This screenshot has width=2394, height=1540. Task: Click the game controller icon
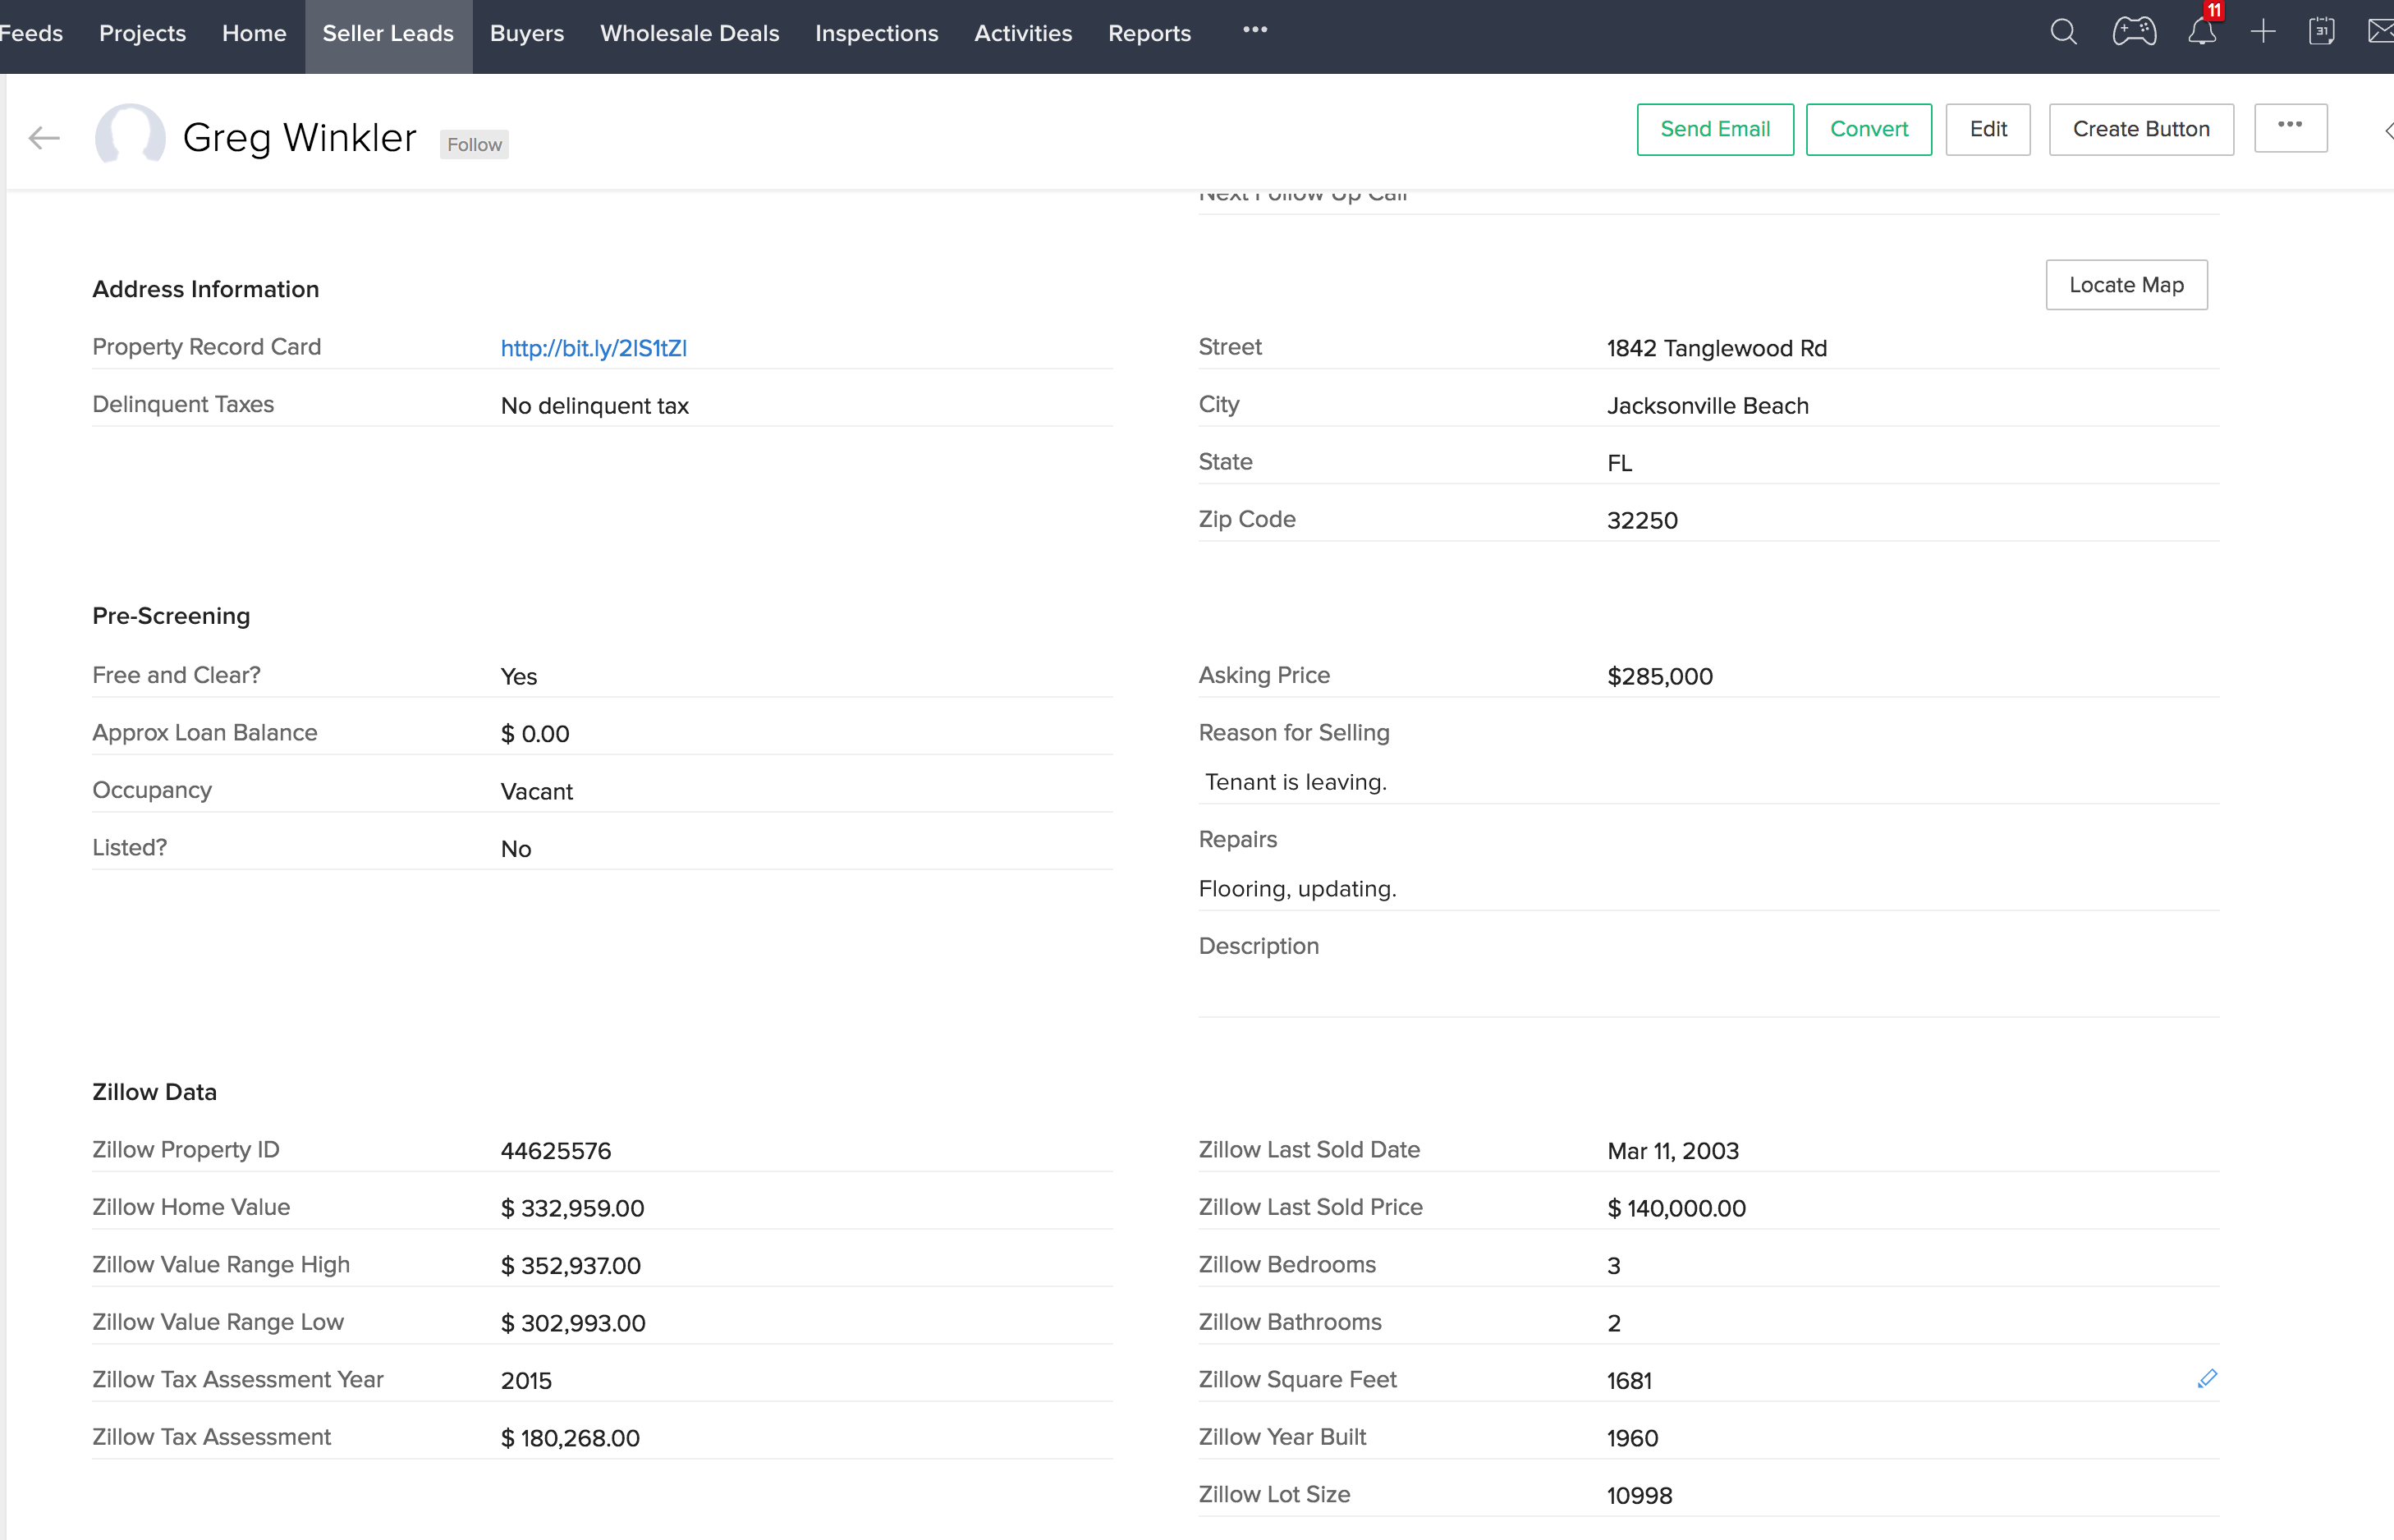coord(2134,32)
